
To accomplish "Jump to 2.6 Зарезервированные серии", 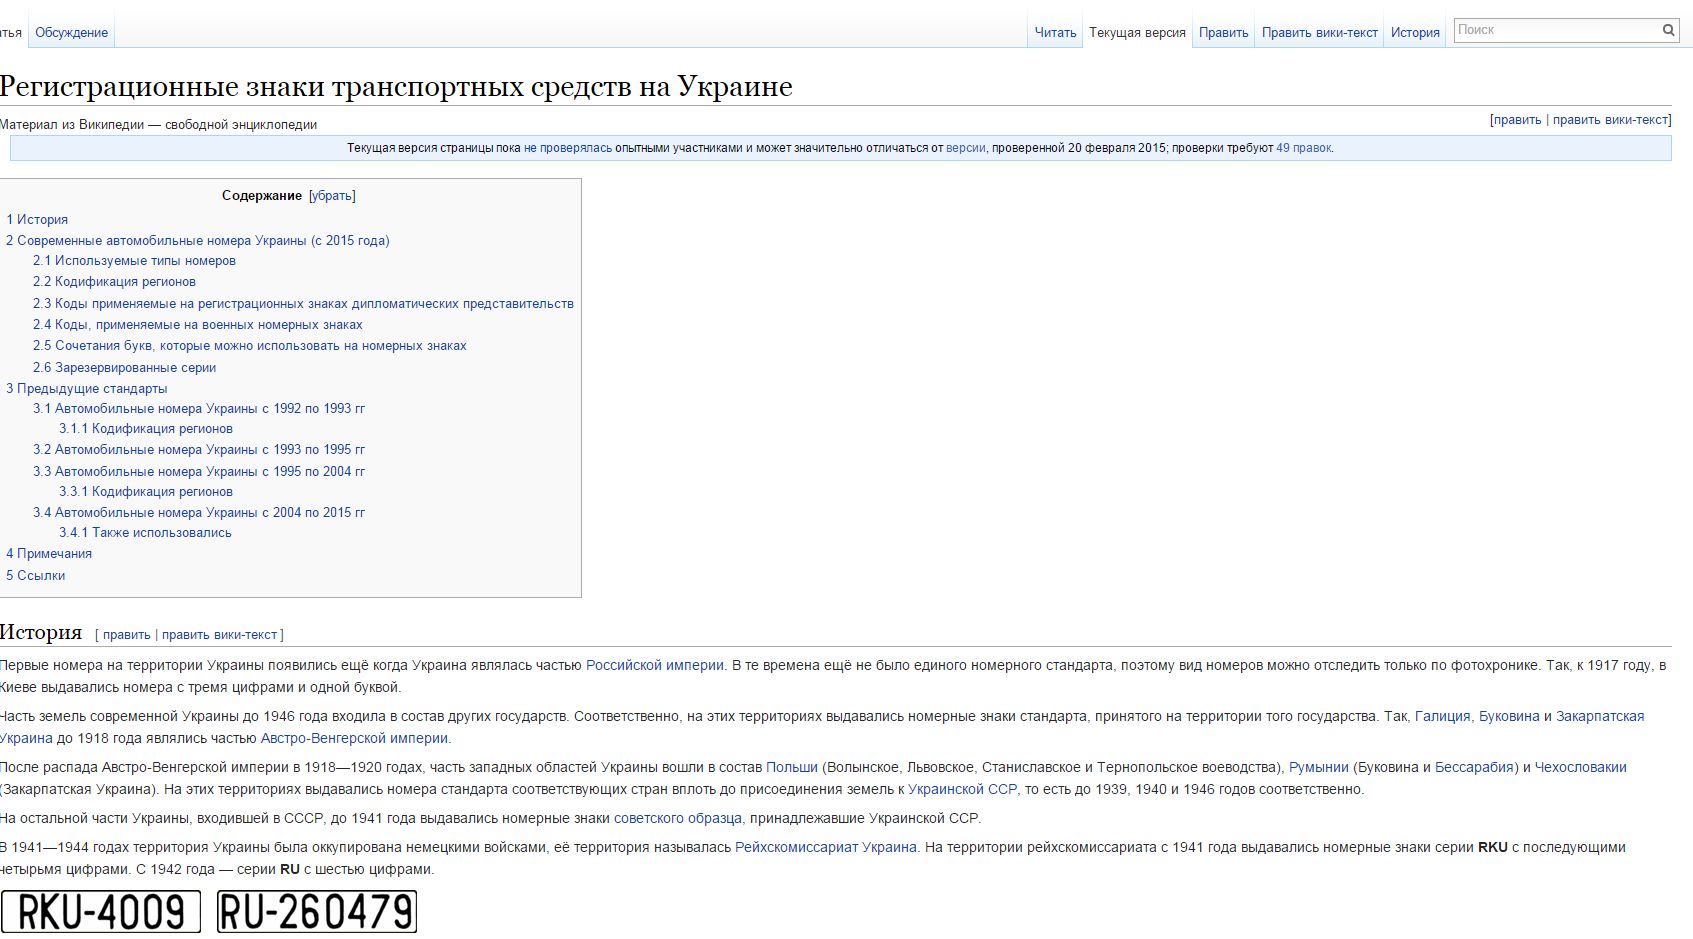I will (124, 367).
